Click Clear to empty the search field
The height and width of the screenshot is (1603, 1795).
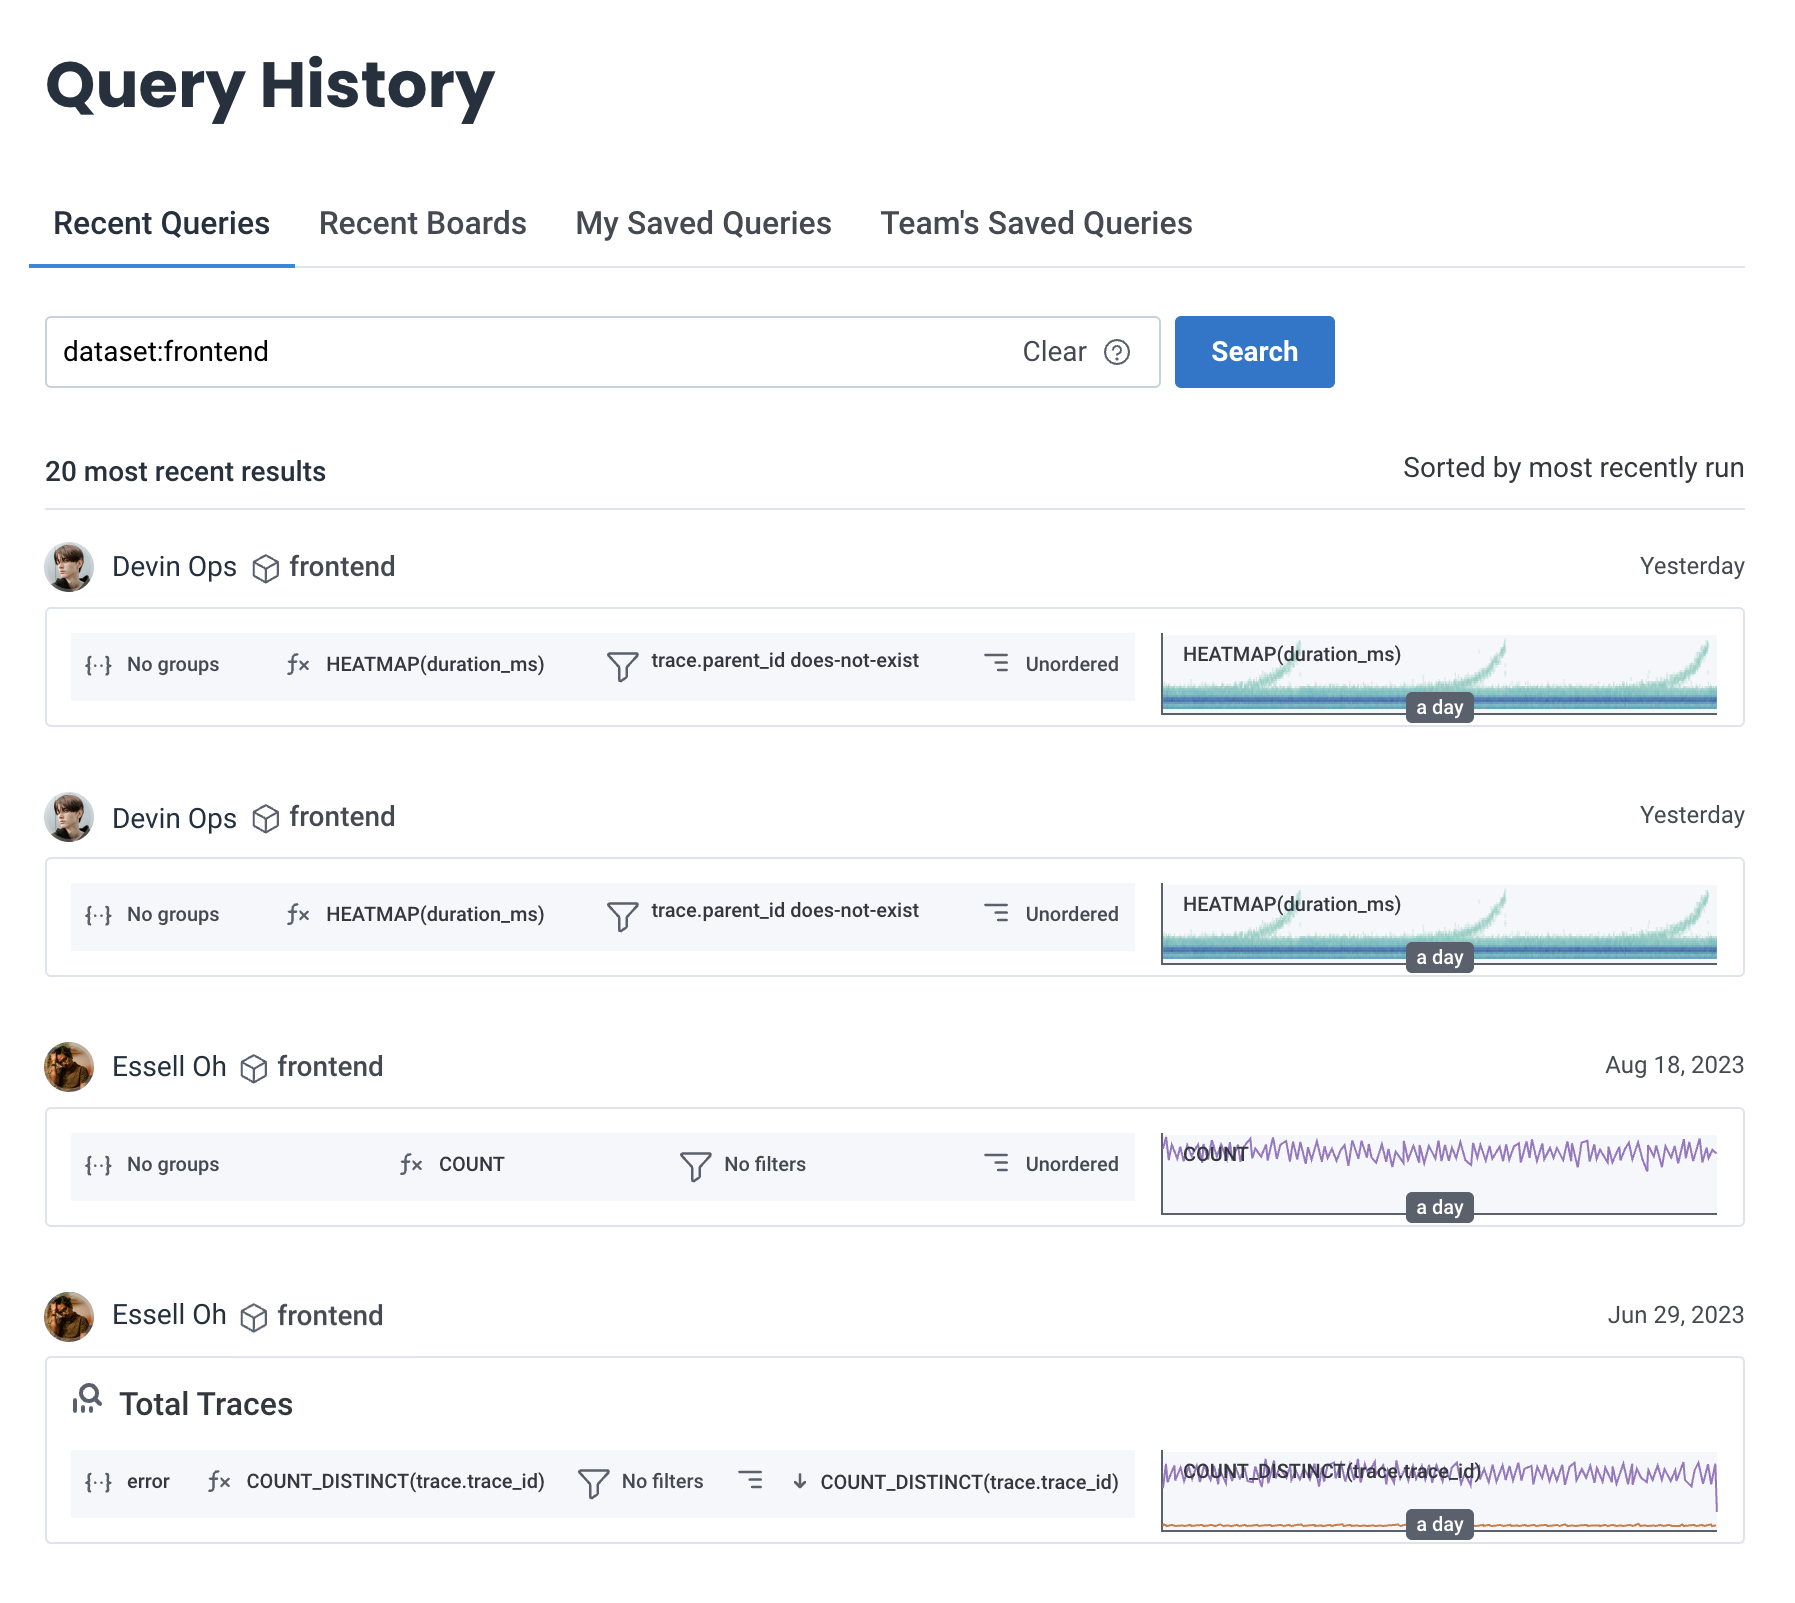[1053, 352]
